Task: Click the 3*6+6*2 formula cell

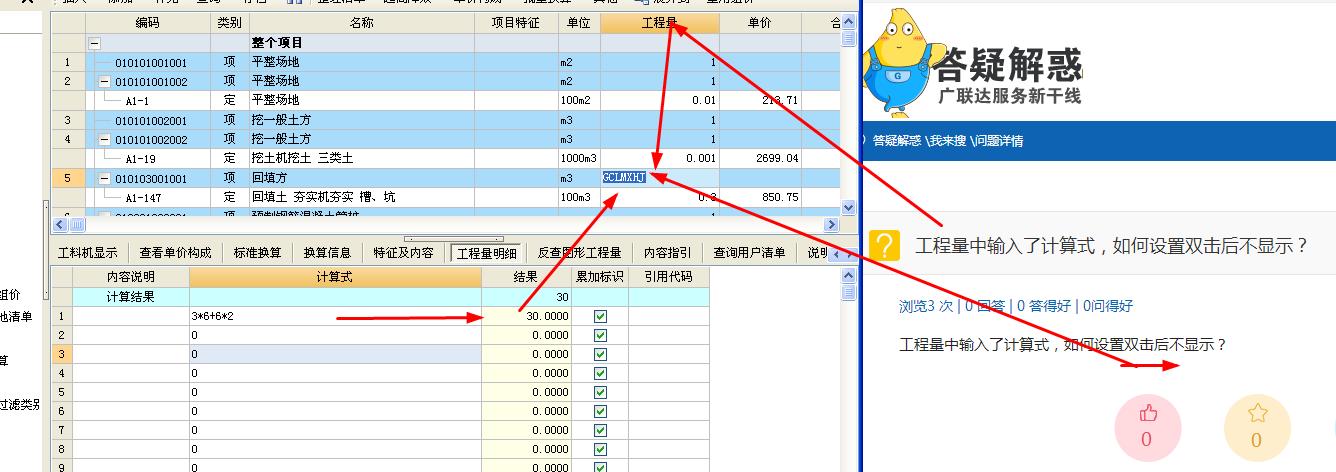Action: [335, 316]
